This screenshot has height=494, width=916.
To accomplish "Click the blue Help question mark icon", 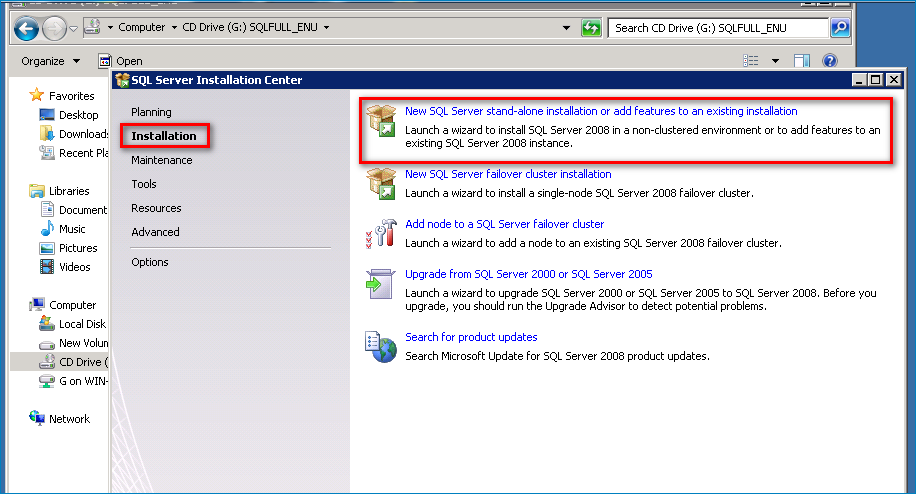I will (830, 61).
